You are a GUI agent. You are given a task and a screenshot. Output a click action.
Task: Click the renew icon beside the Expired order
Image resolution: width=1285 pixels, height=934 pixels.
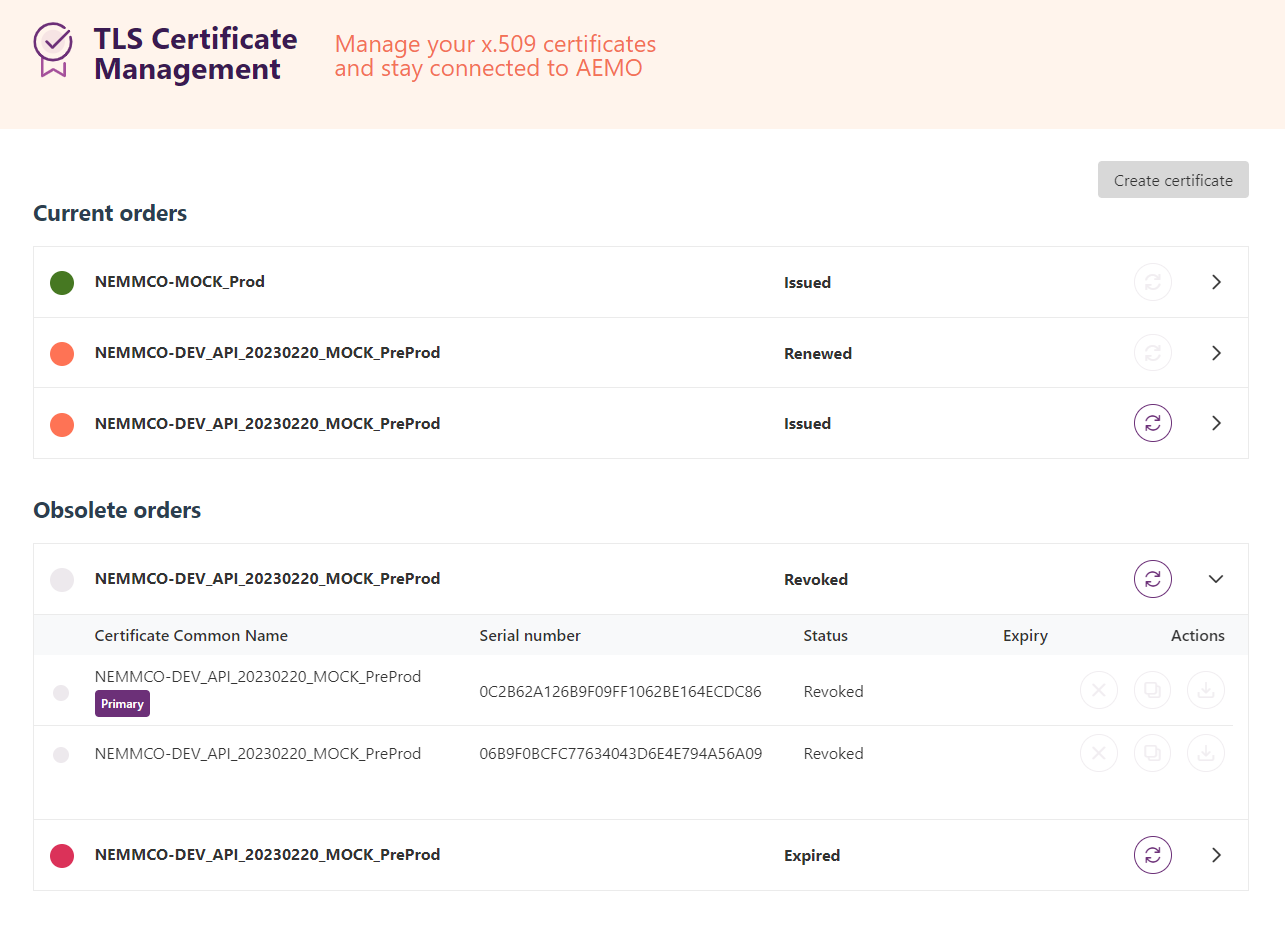point(1152,855)
